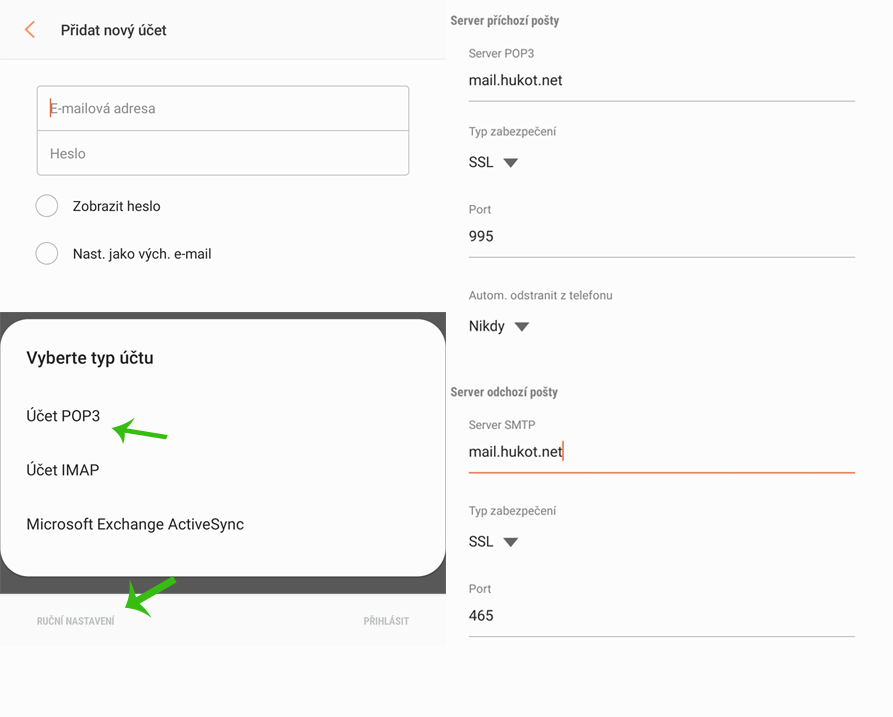
Task: Click the Přidat nový účet title
Action: (113, 30)
